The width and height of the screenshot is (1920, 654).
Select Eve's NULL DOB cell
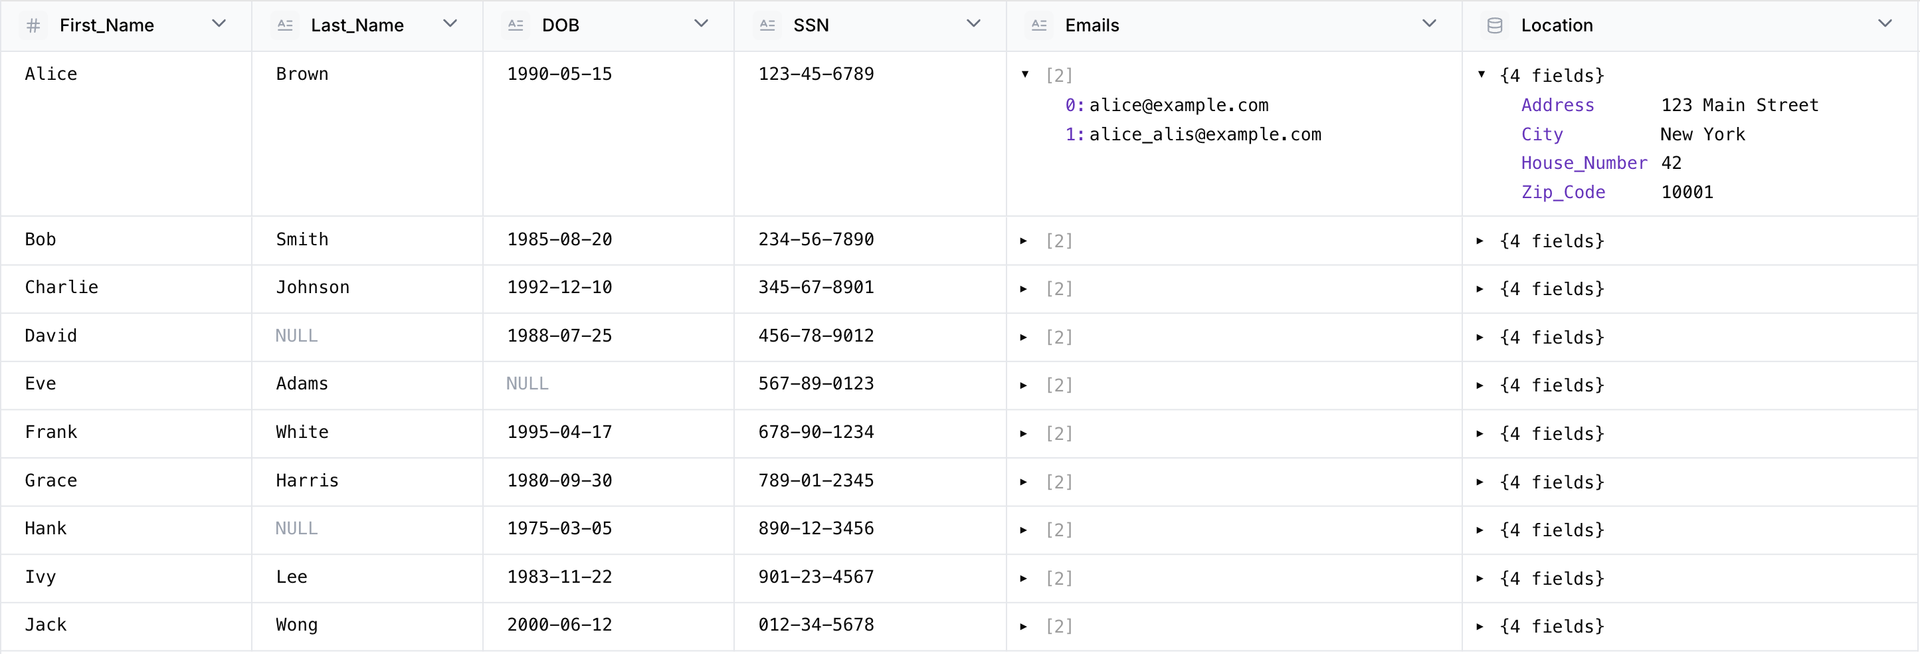click(x=527, y=384)
